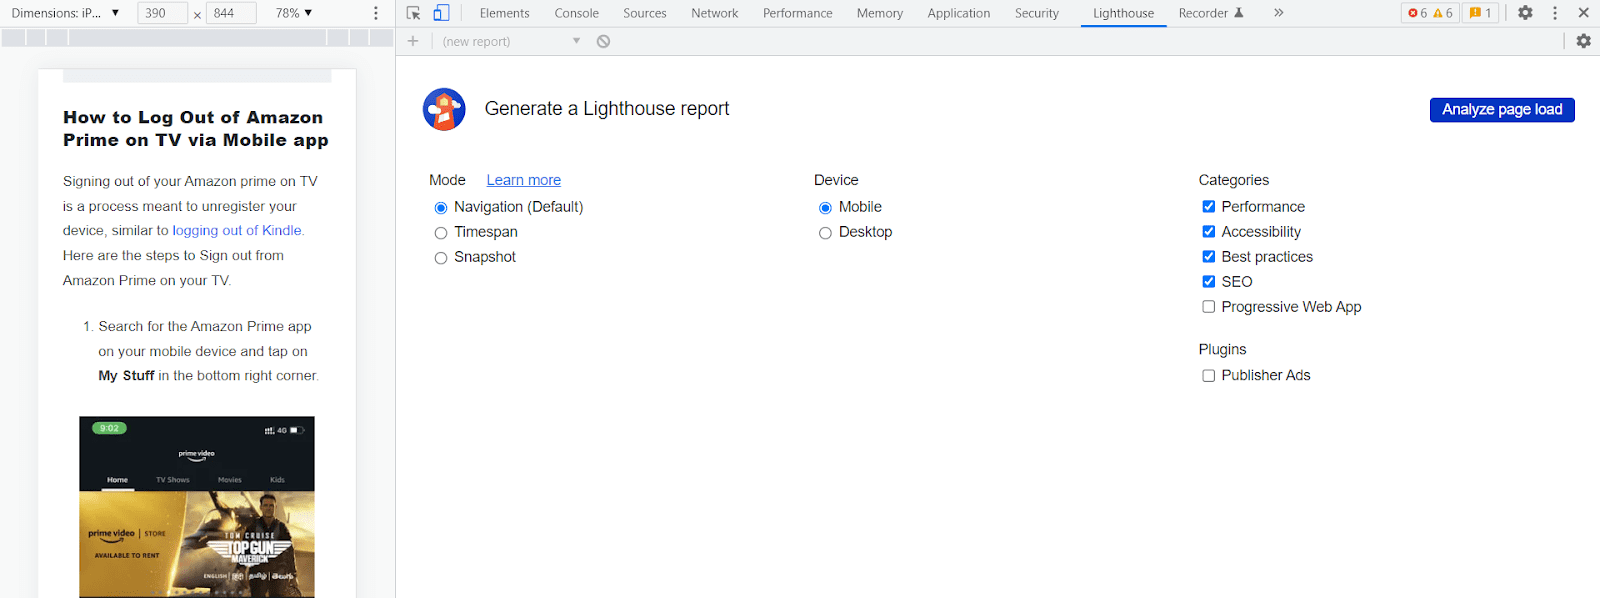Uncheck the Performance category
The height and width of the screenshot is (598, 1600).
coord(1209,207)
